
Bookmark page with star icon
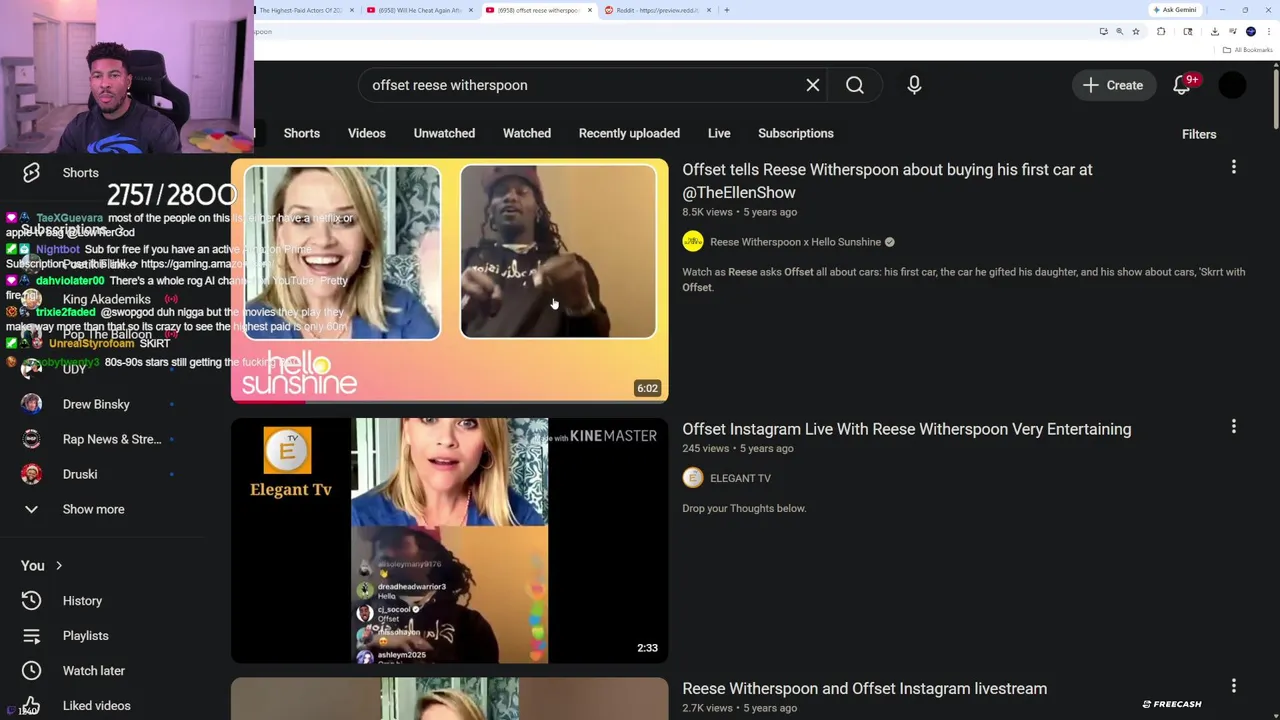[1136, 31]
